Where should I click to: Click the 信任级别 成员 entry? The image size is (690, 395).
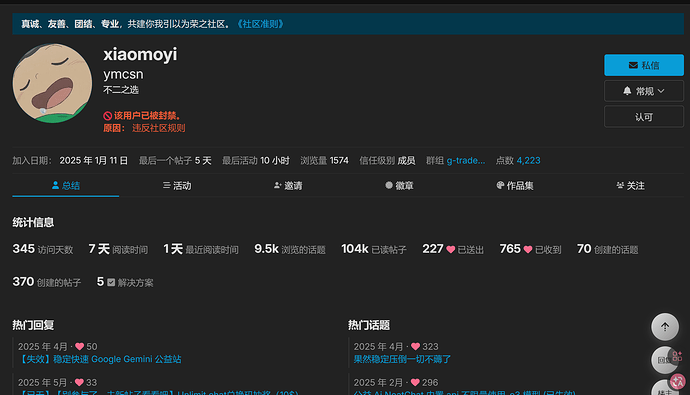387,161
